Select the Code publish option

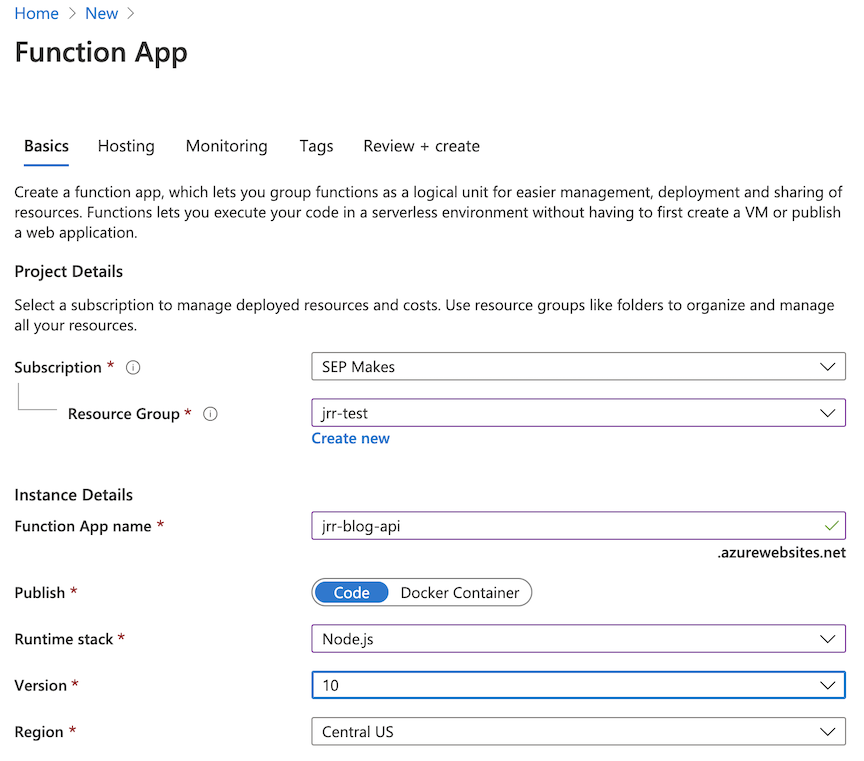coord(351,593)
